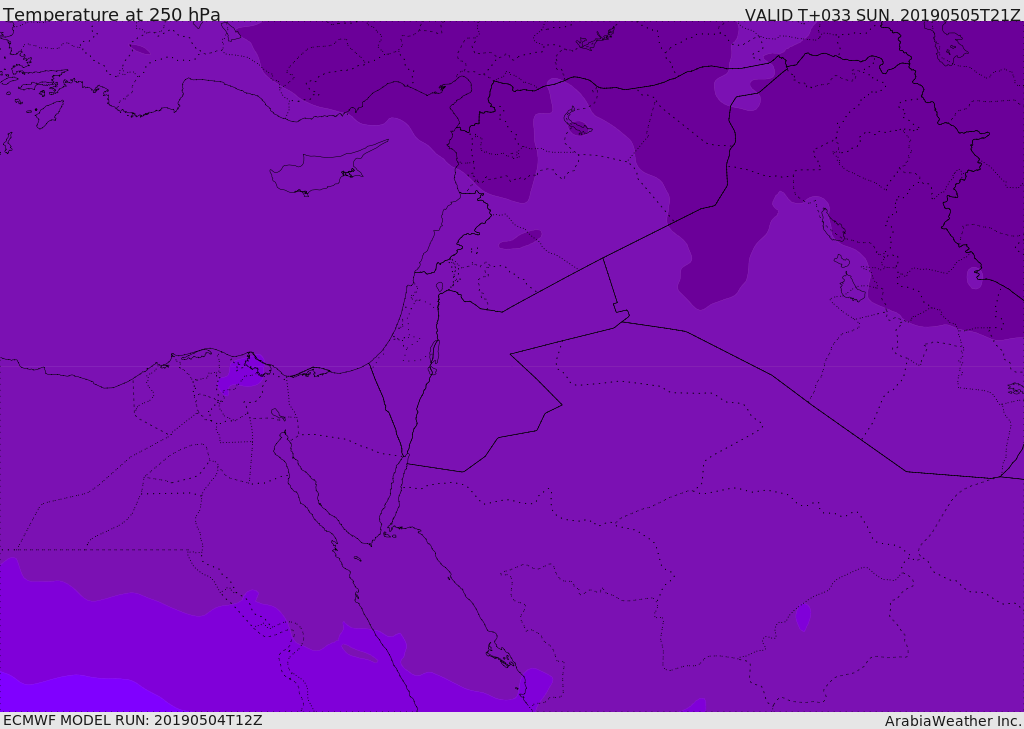
Task: Click the lake outline in northern Syria
Action: coord(578,125)
